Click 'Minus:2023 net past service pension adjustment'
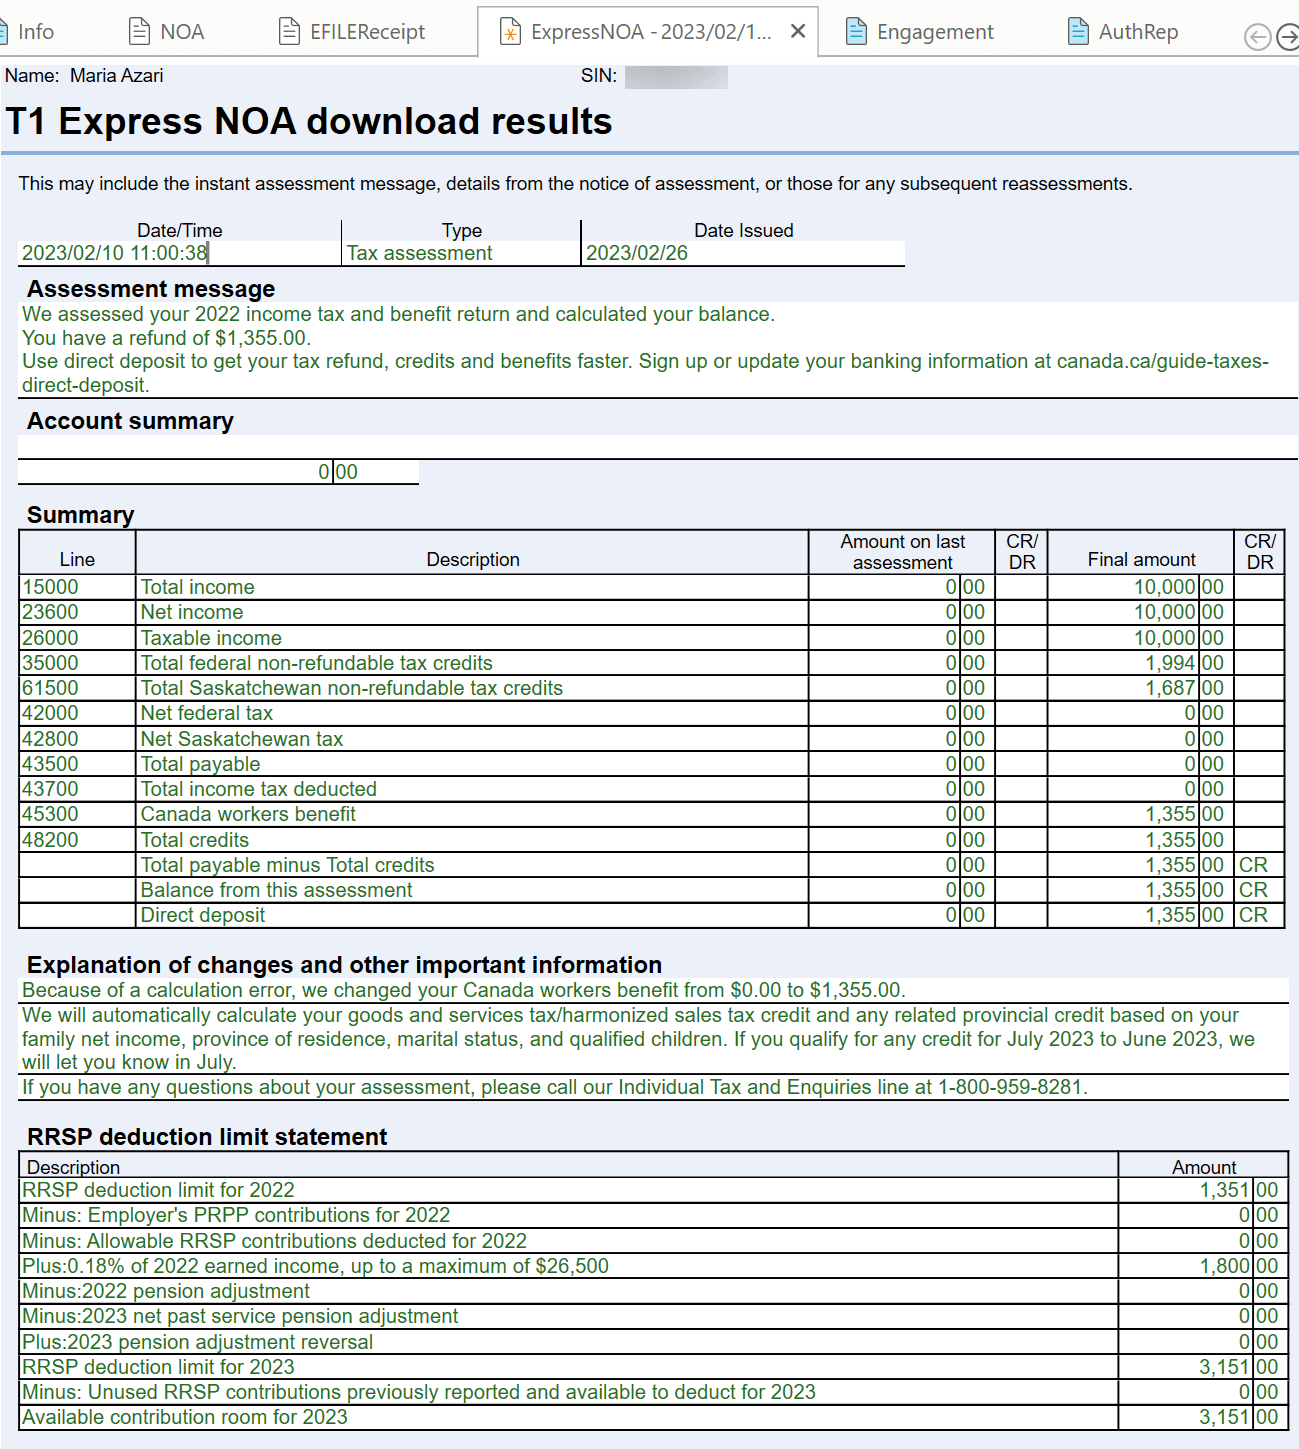Image resolution: width=1299 pixels, height=1449 pixels. pos(240,1316)
